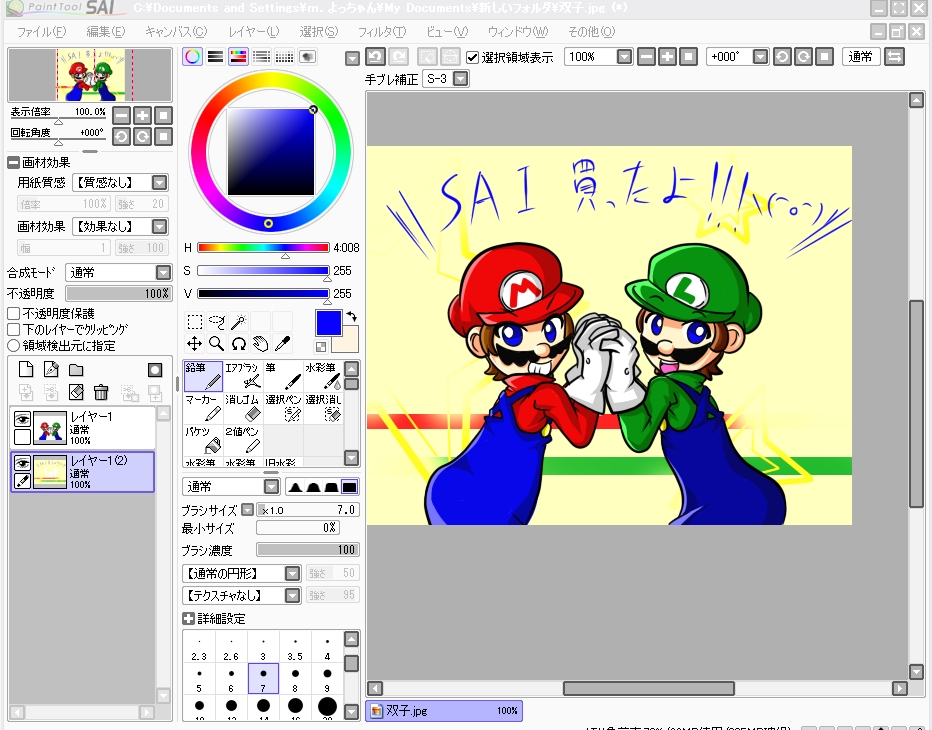
Task: Adjust the 不透明度 opacity slider
Action: point(119,294)
